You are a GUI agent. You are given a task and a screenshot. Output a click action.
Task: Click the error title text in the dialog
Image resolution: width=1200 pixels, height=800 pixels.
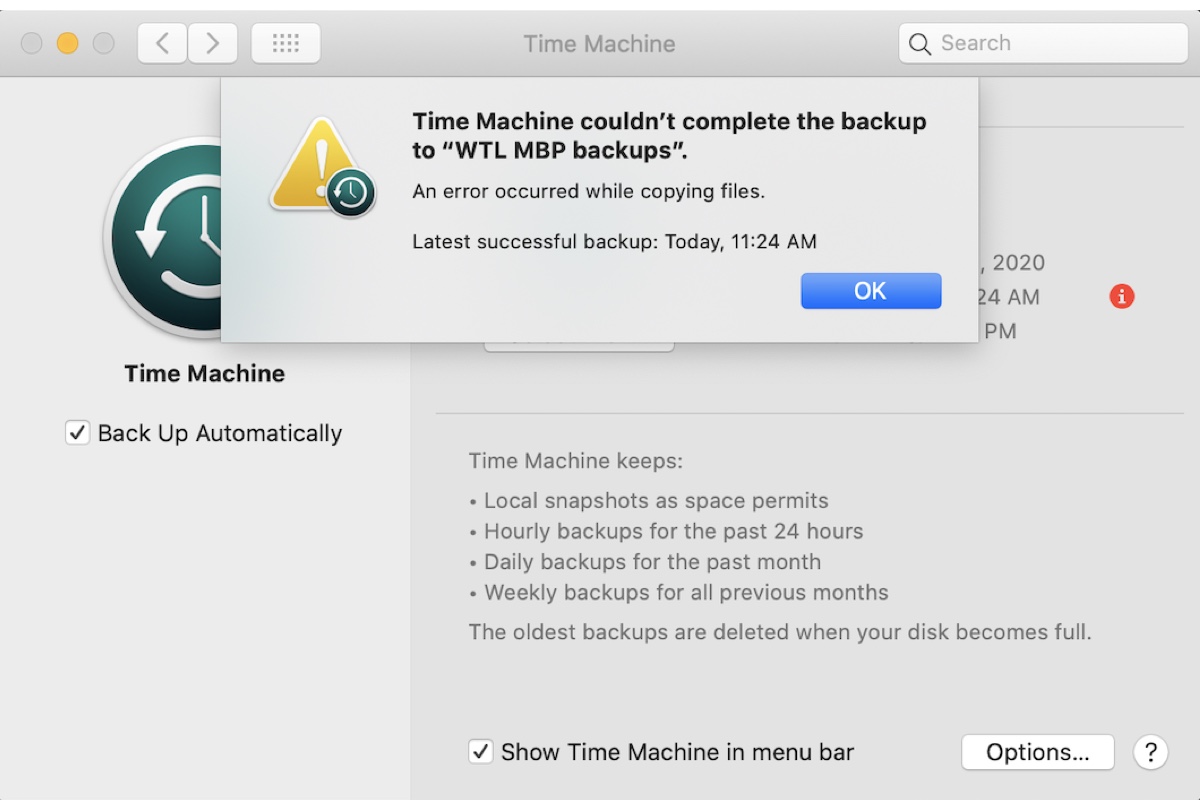pyautogui.click(x=668, y=132)
